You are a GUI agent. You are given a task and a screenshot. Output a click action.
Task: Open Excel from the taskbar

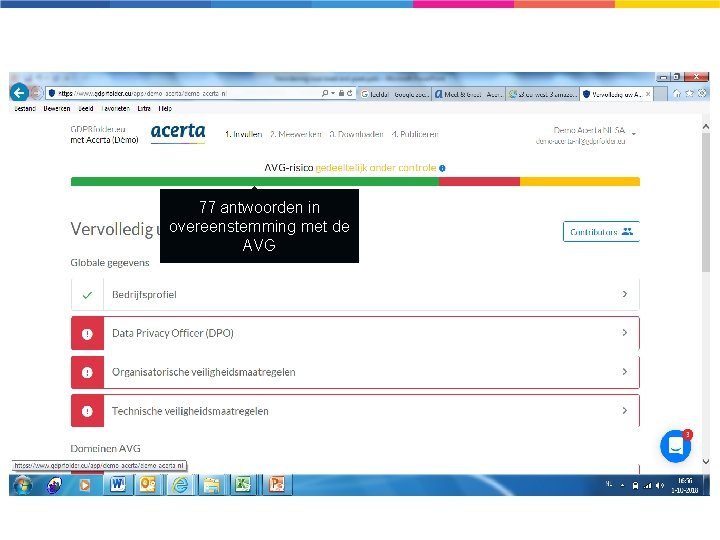click(243, 484)
